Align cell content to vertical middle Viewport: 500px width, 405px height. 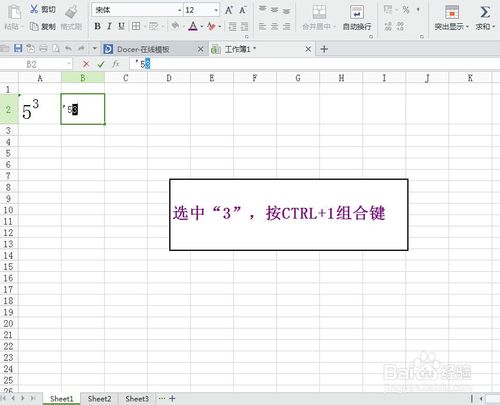pyautogui.click(x=274, y=10)
